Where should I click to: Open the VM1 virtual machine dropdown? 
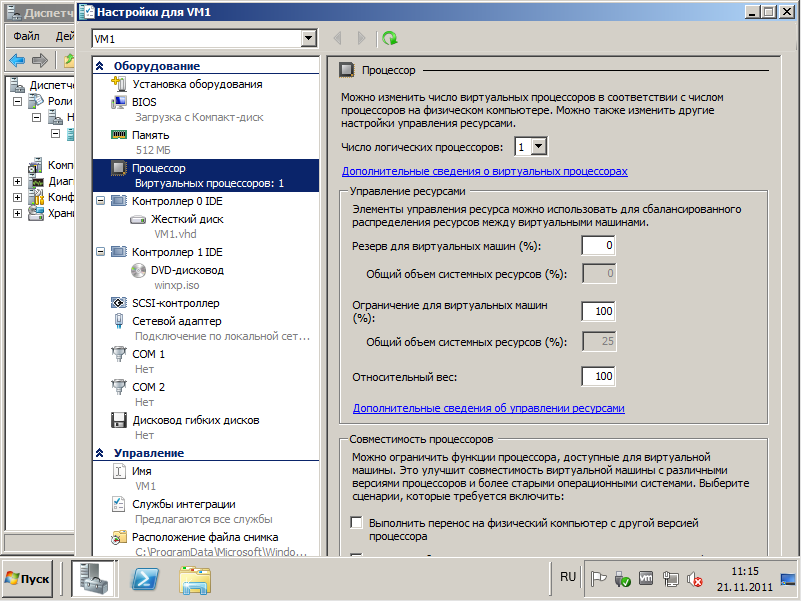click(x=308, y=38)
